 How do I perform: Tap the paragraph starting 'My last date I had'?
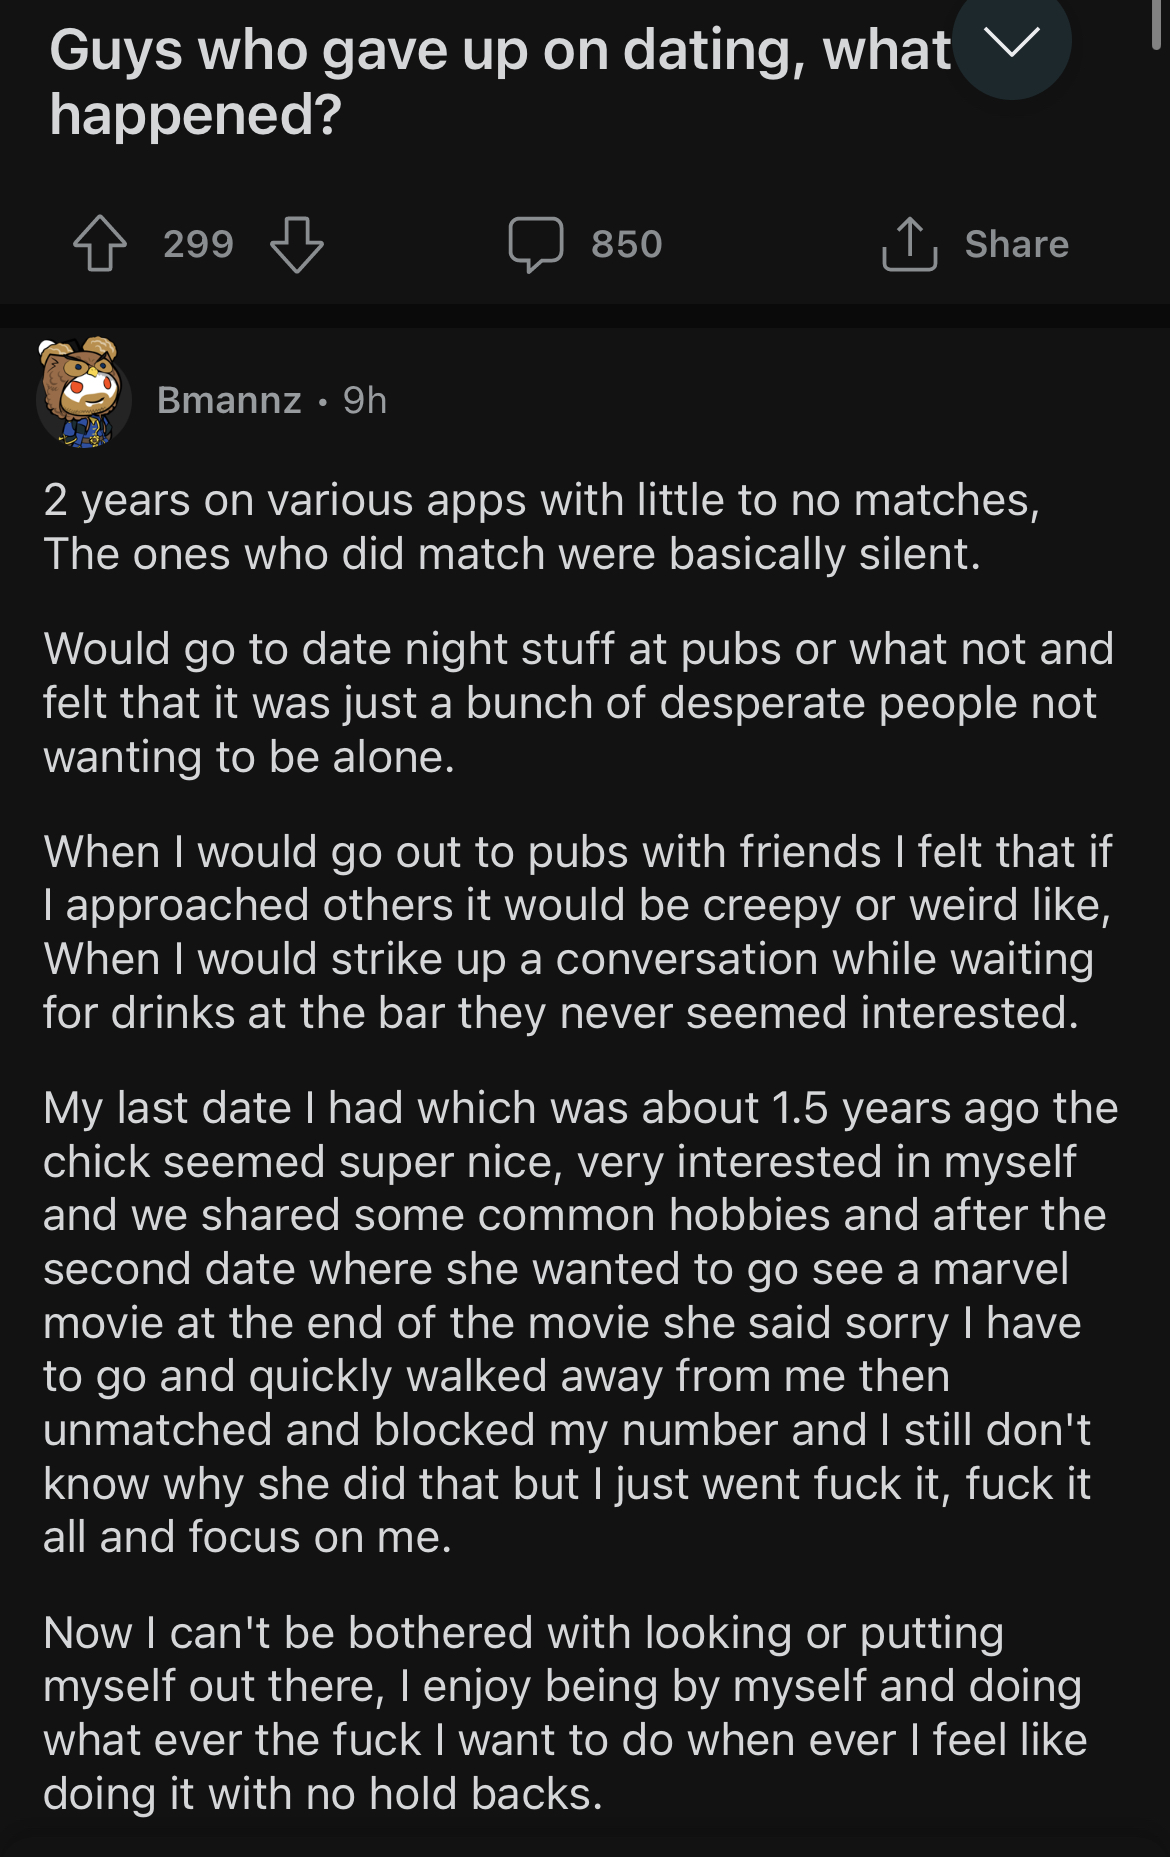pos(580,1322)
